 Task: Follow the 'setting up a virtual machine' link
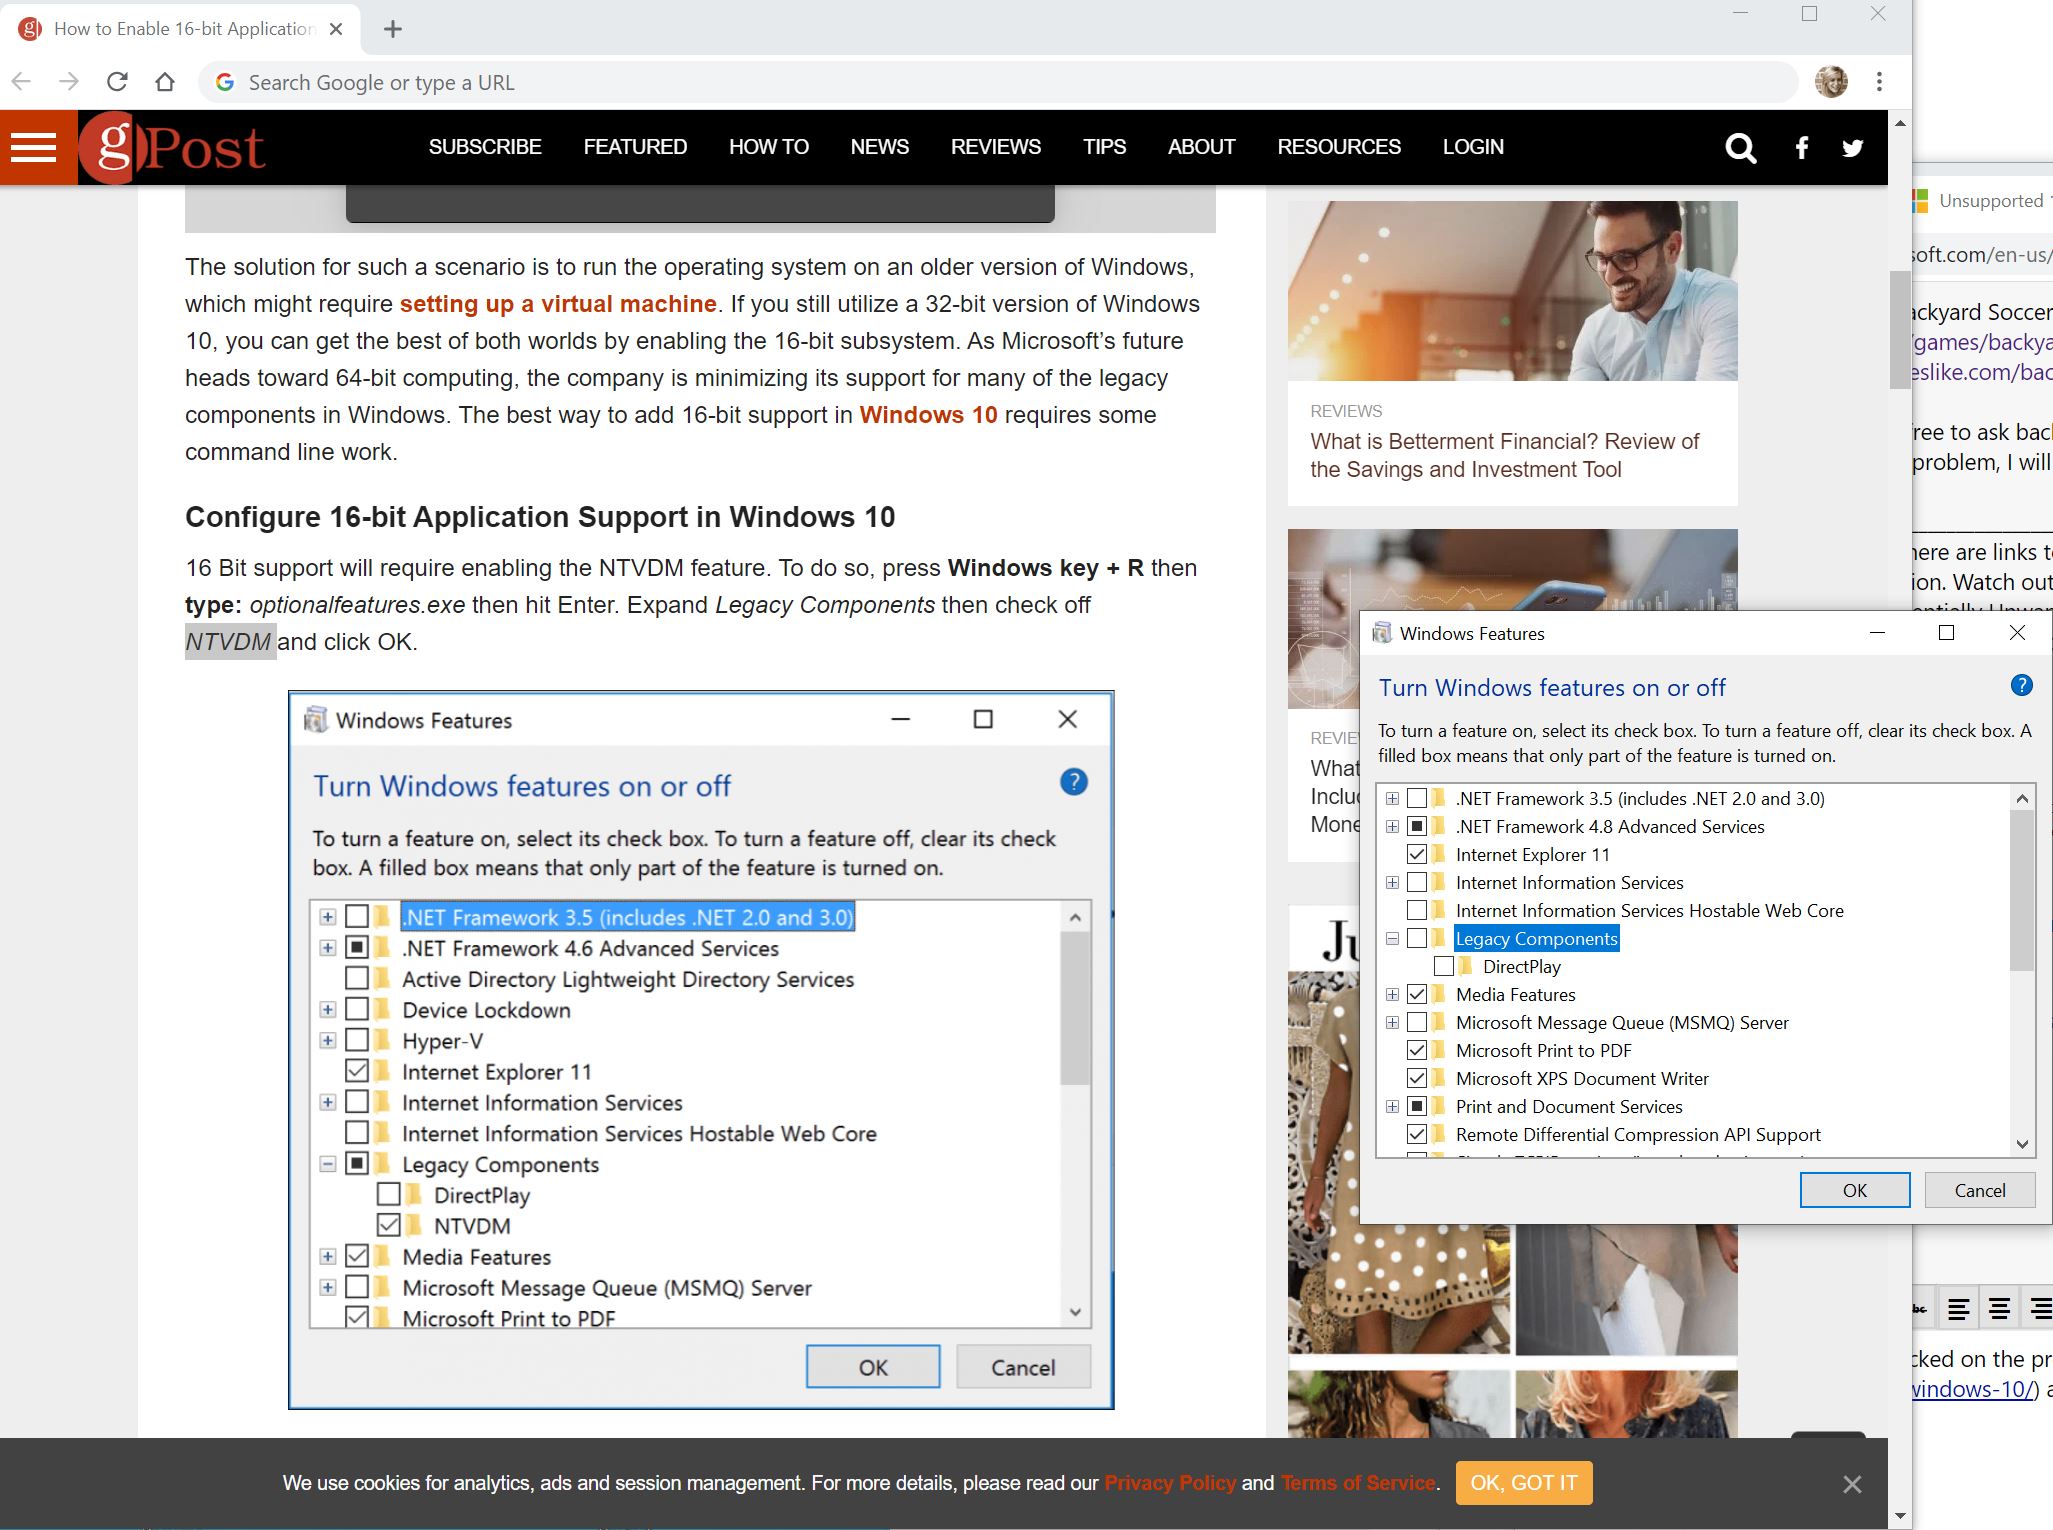pos(558,304)
